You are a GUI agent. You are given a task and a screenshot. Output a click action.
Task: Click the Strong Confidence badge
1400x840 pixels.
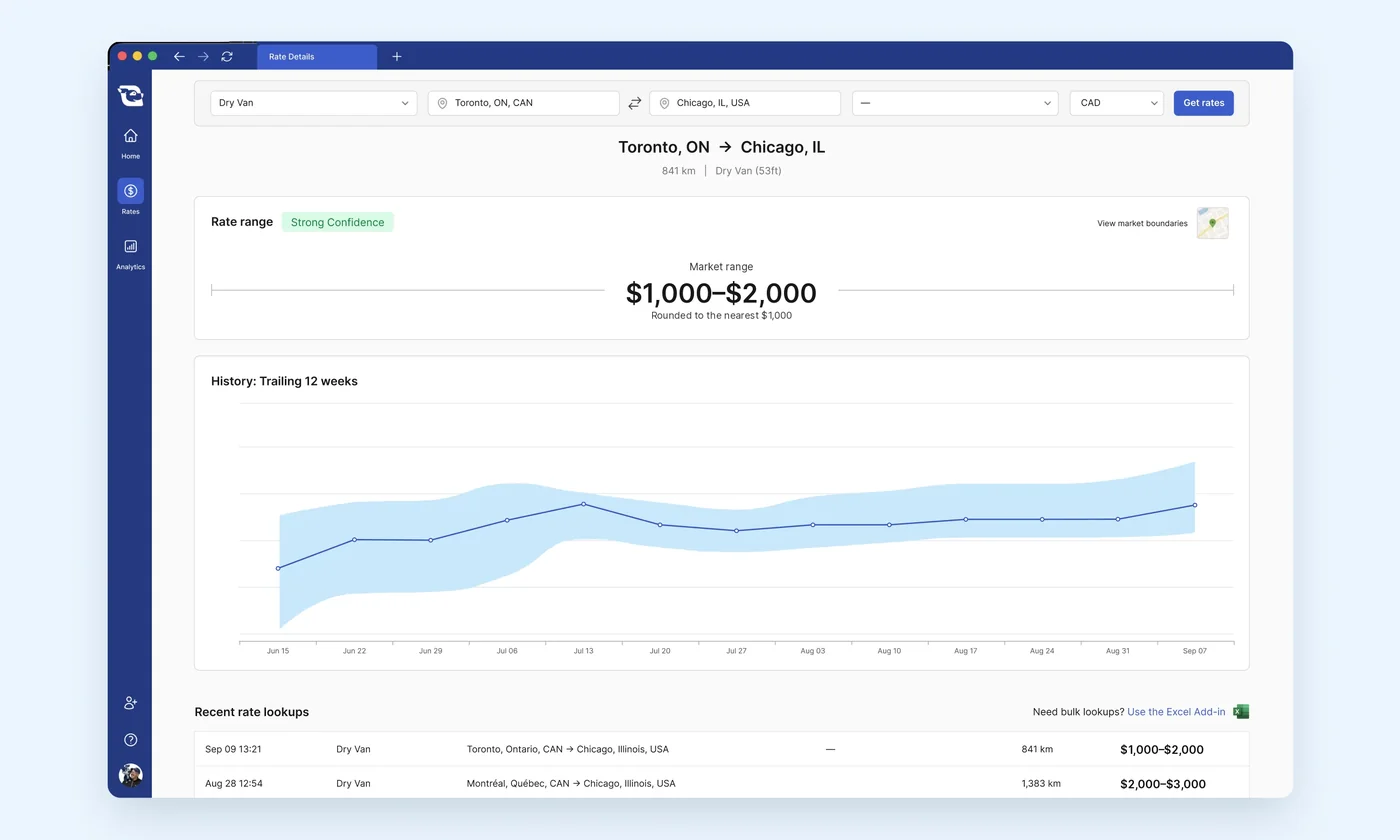pyautogui.click(x=338, y=222)
